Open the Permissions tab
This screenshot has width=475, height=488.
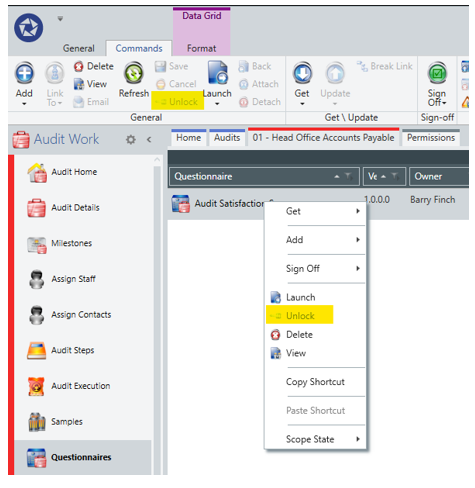(x=431, y=138)
